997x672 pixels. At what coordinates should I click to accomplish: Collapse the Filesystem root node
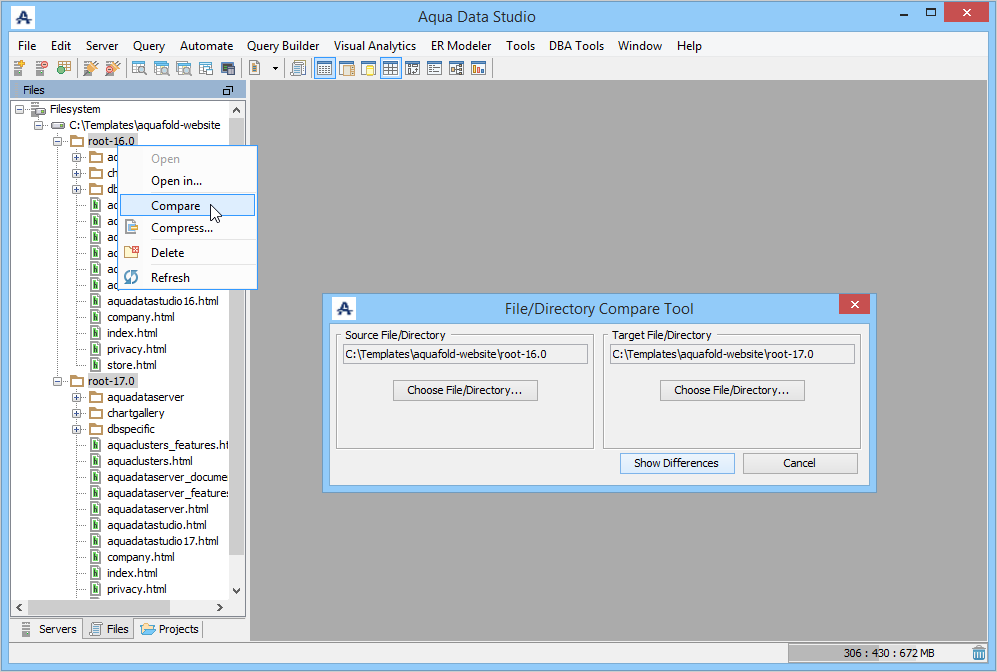[20, 109]
